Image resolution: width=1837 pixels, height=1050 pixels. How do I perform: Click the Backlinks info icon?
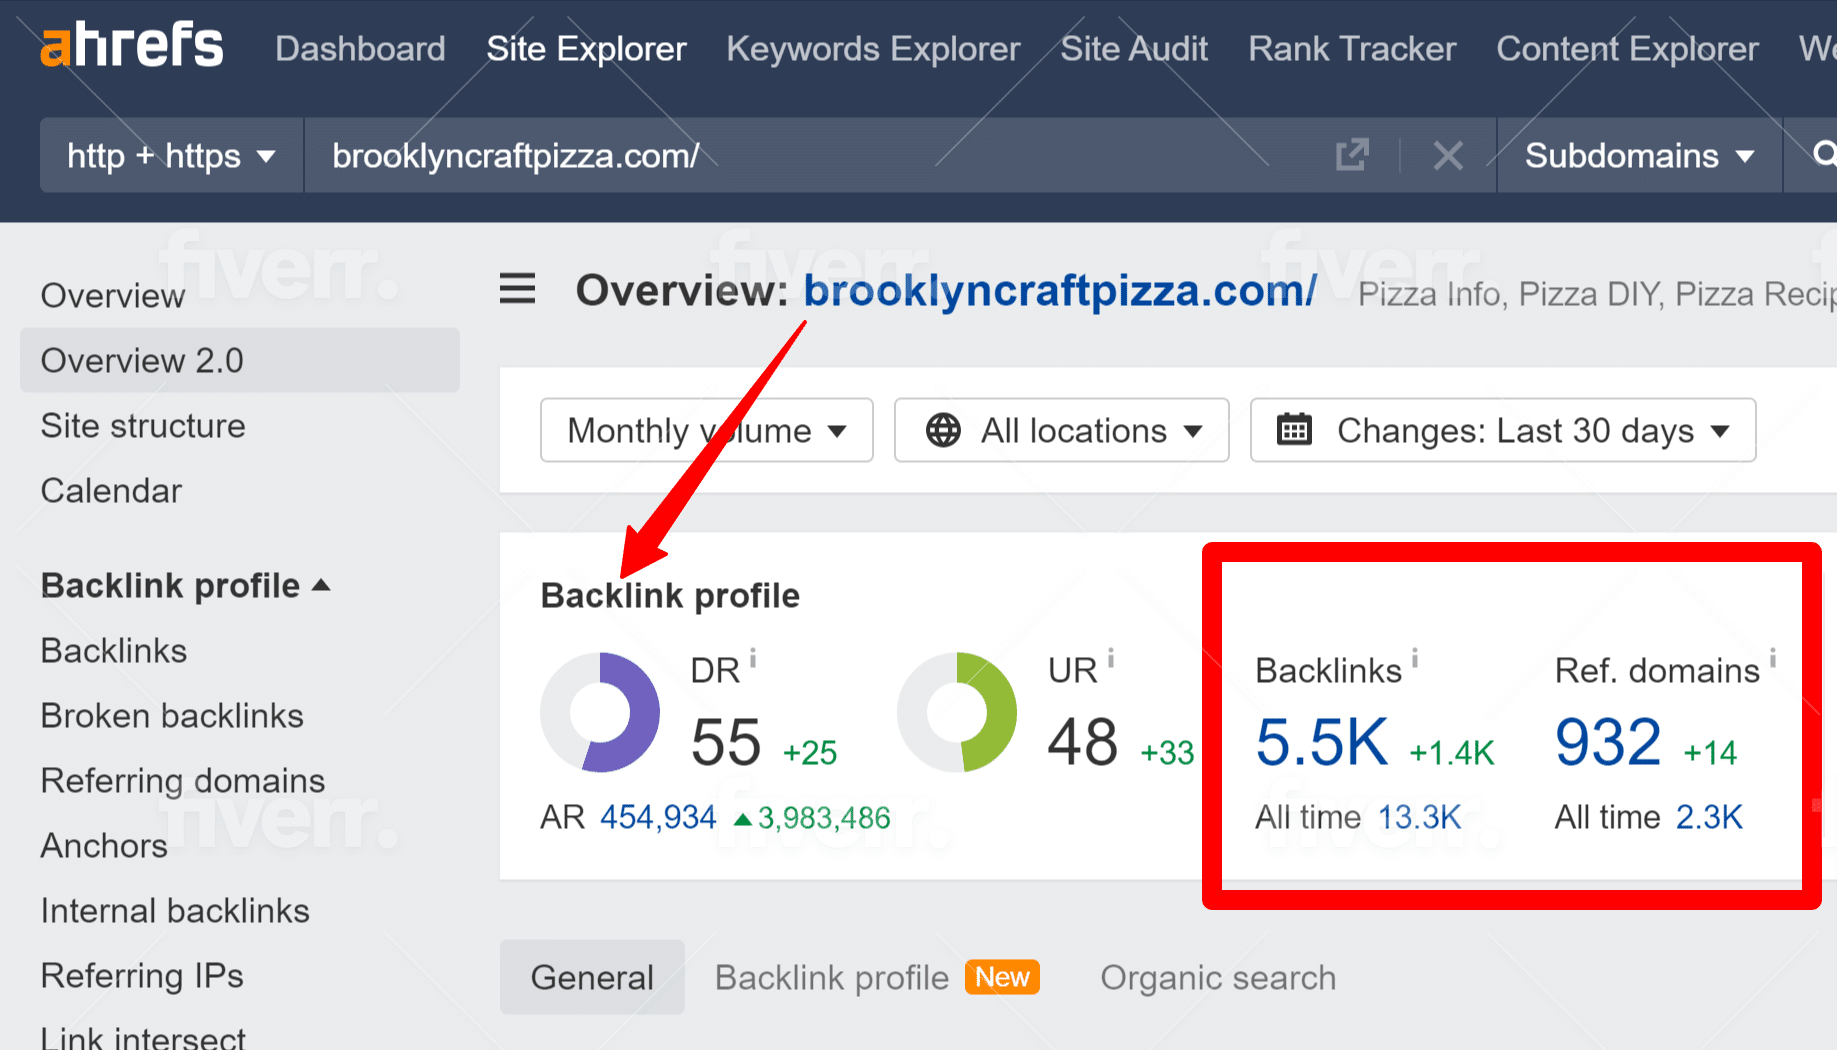click(1415, 658)
